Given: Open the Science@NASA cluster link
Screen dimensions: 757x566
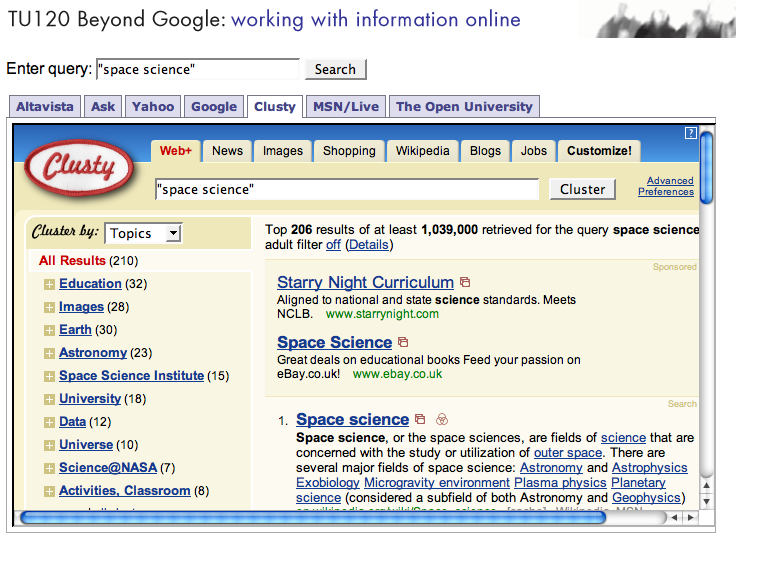Looking at the screenshot, I should (108, 468).
